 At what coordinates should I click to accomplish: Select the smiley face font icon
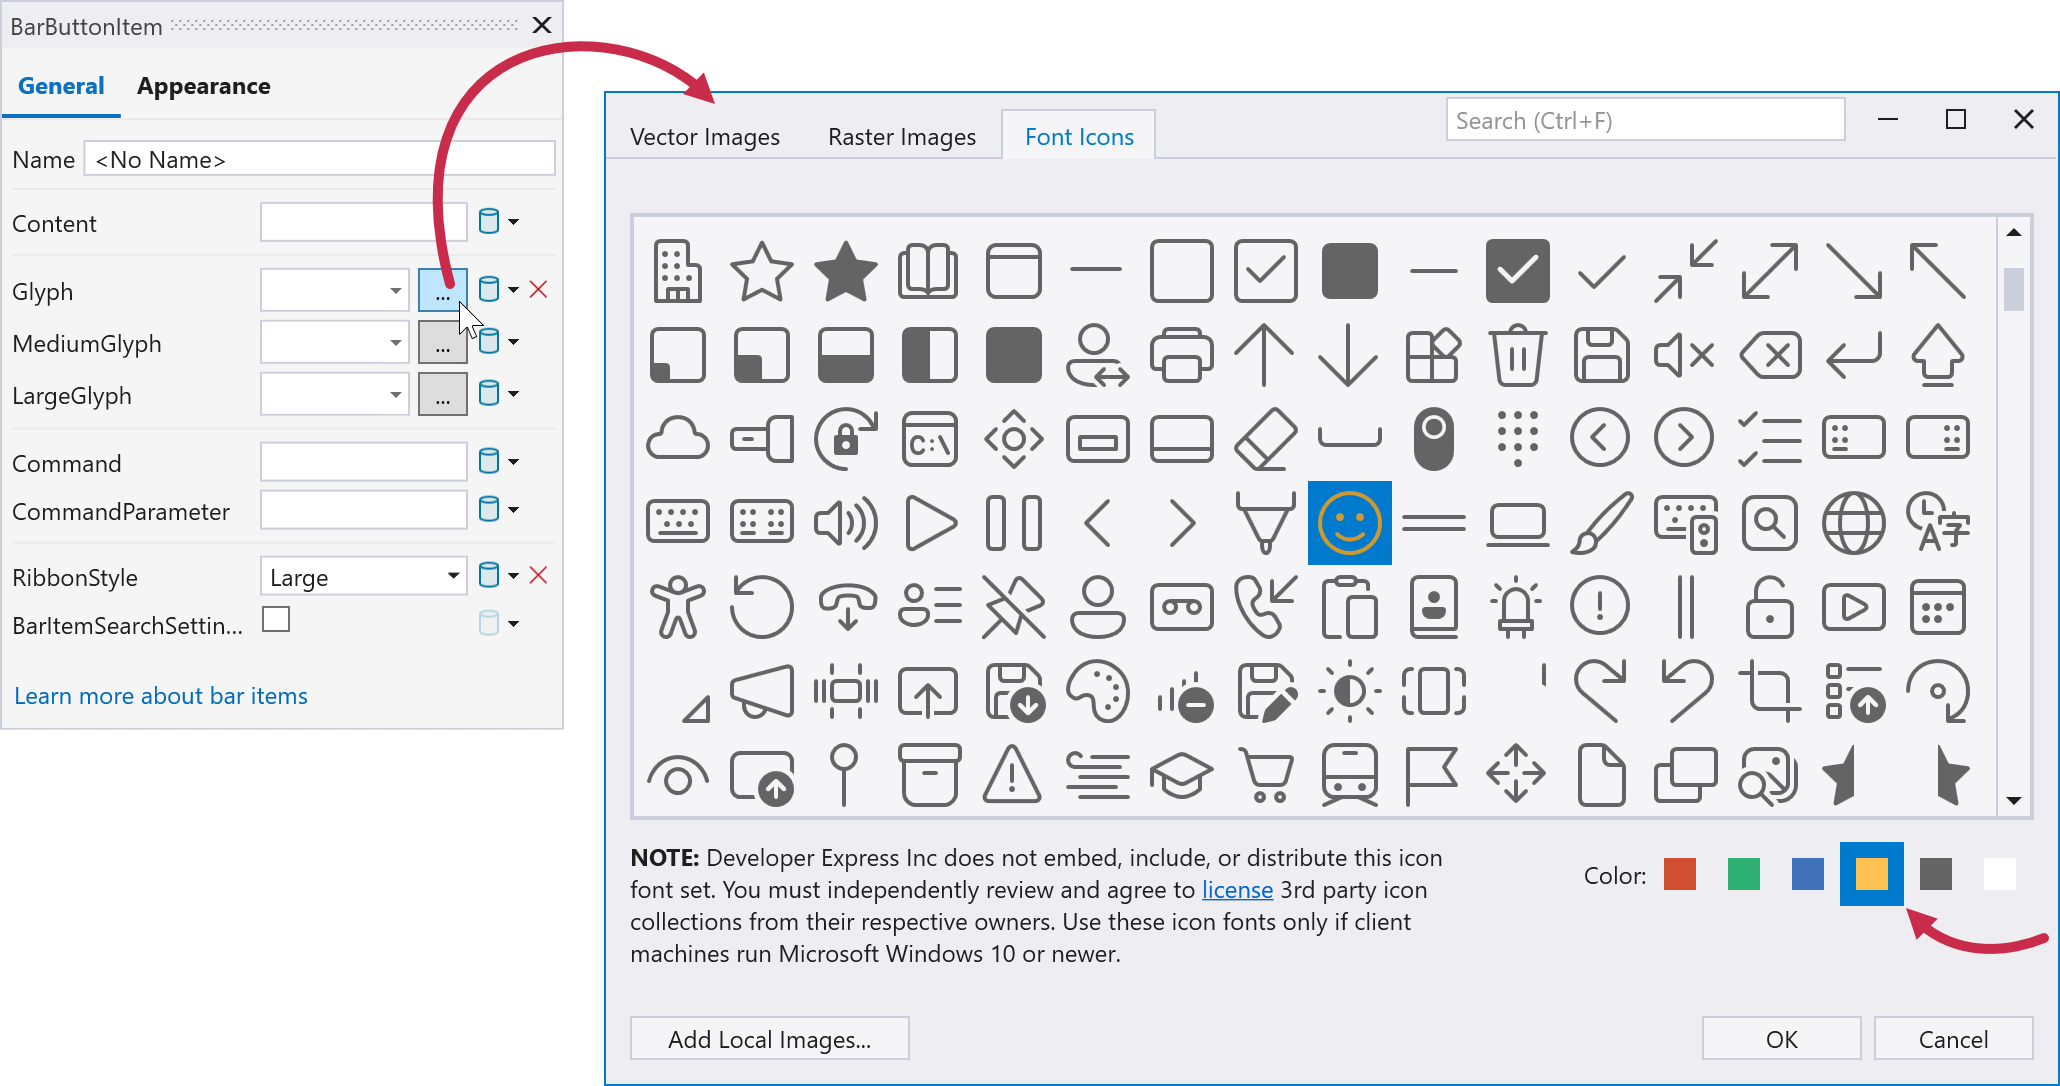pyautogui.click(x=1349, y=523)
